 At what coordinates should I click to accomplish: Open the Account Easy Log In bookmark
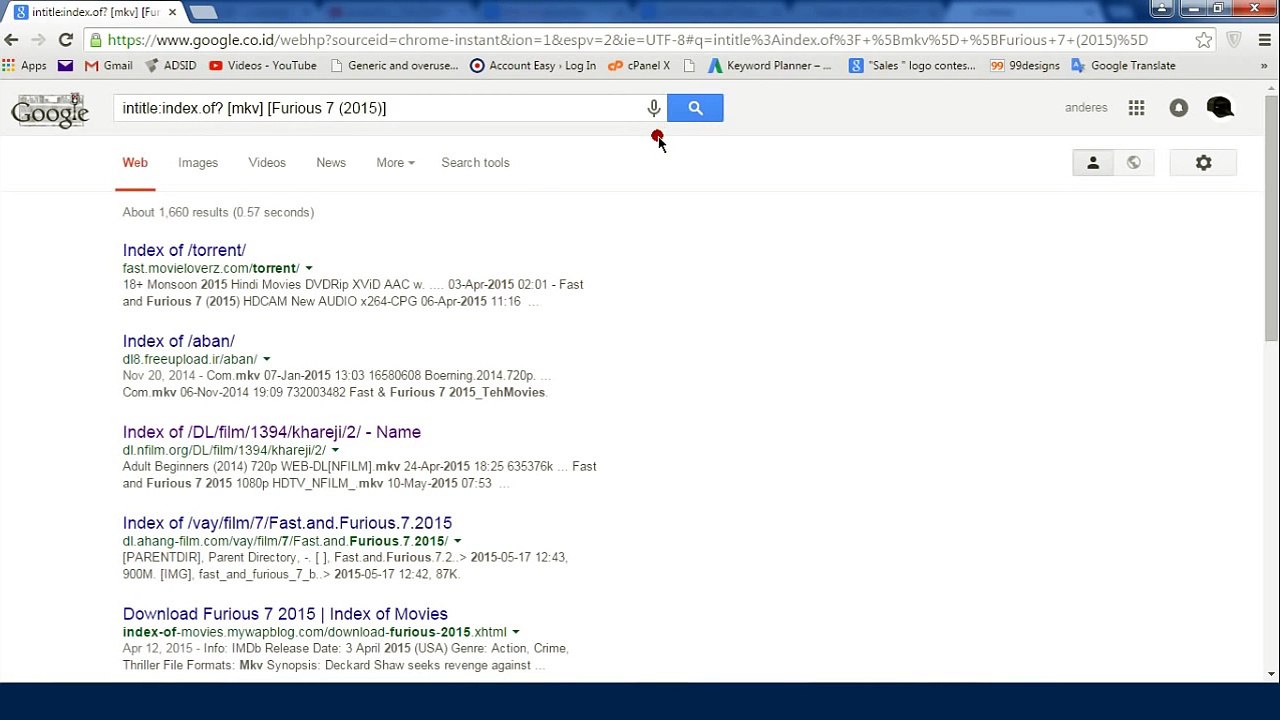pos(533,66)
